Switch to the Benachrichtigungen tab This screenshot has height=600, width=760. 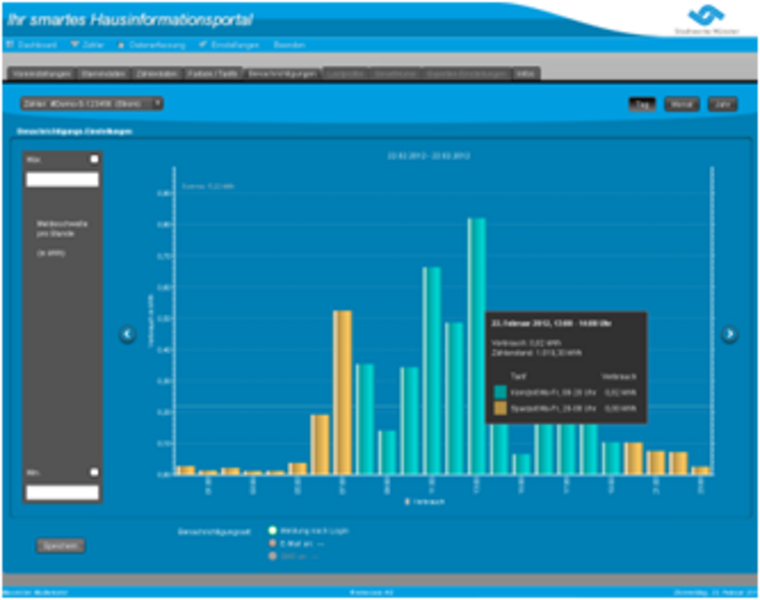tap(282, 74)
